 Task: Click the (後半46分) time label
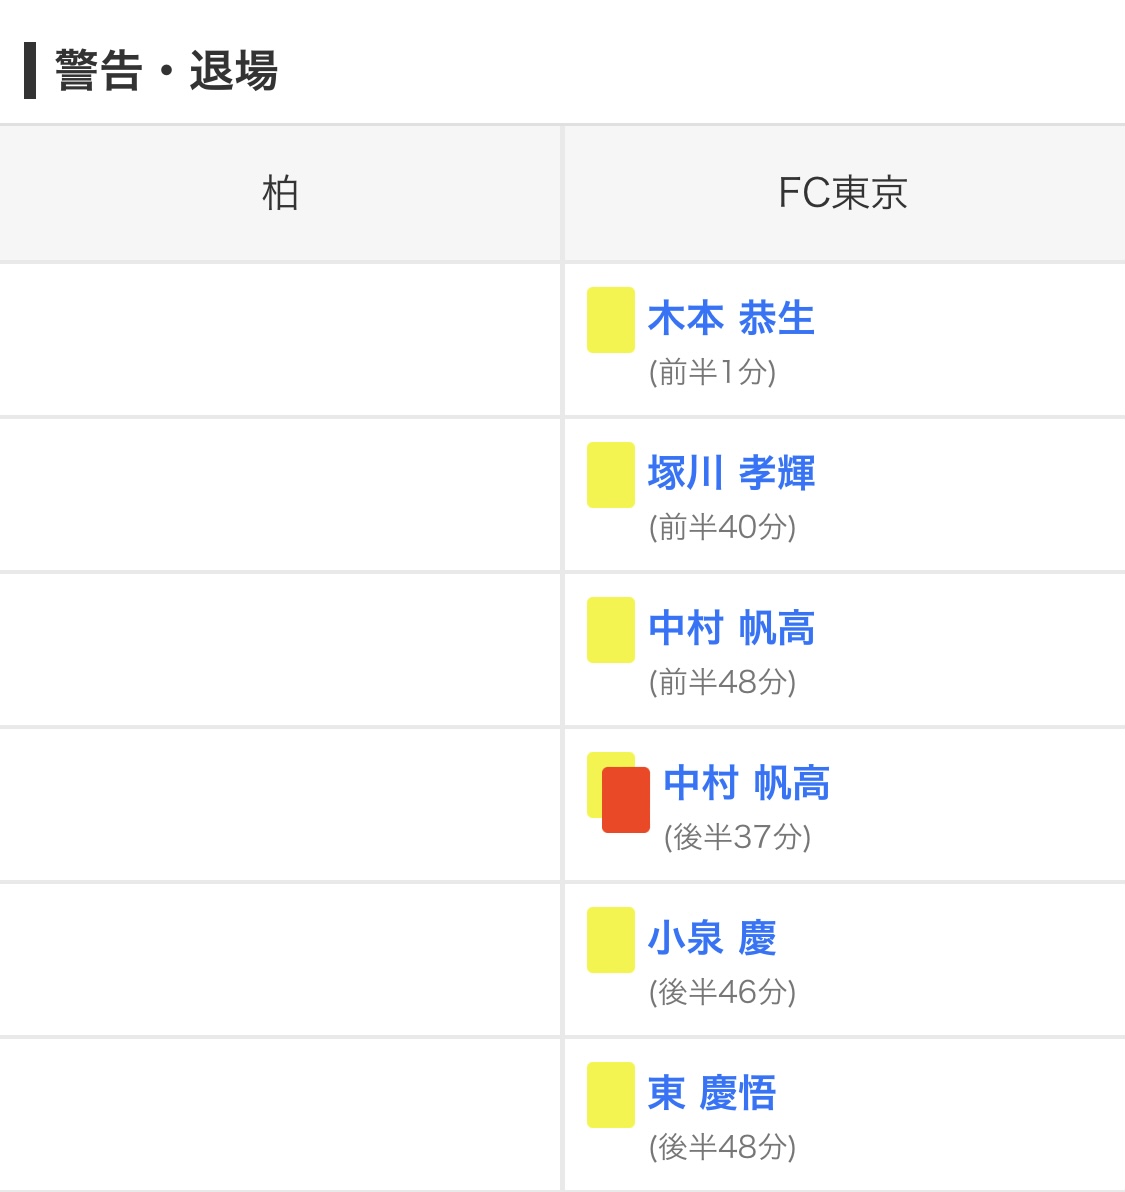(722, 992)
